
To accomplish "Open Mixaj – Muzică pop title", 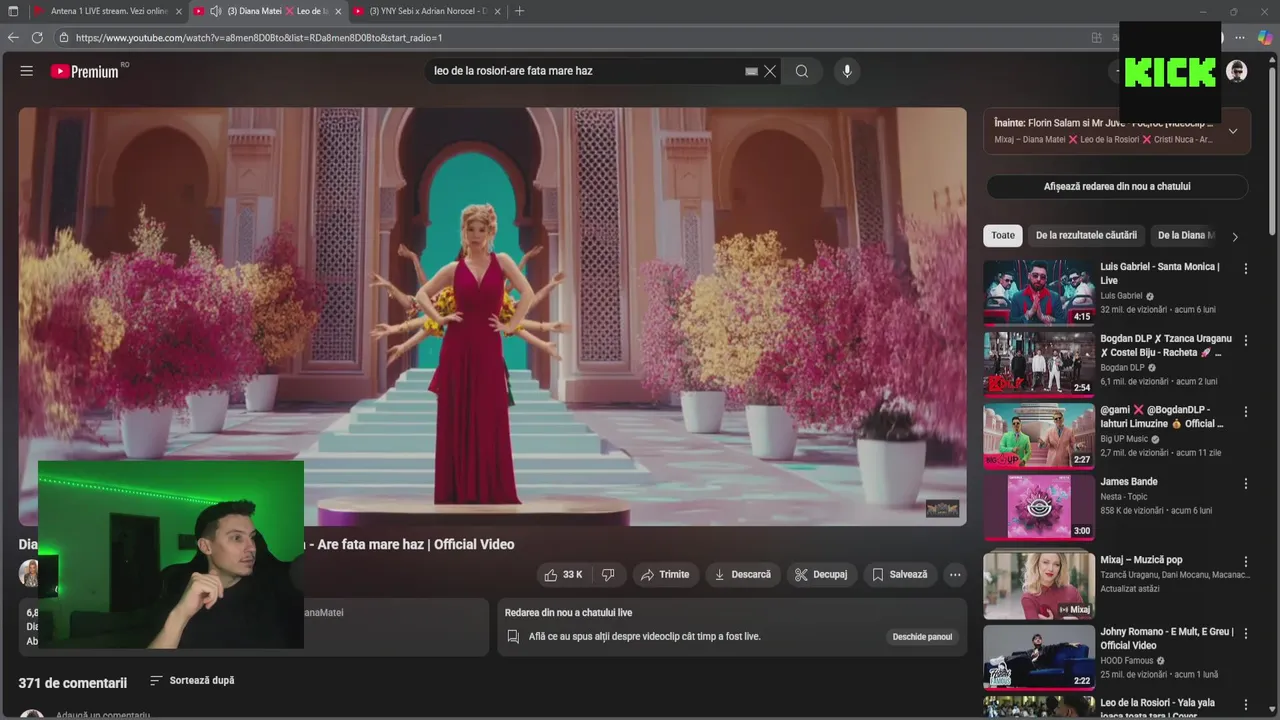I will (1141, 560).
